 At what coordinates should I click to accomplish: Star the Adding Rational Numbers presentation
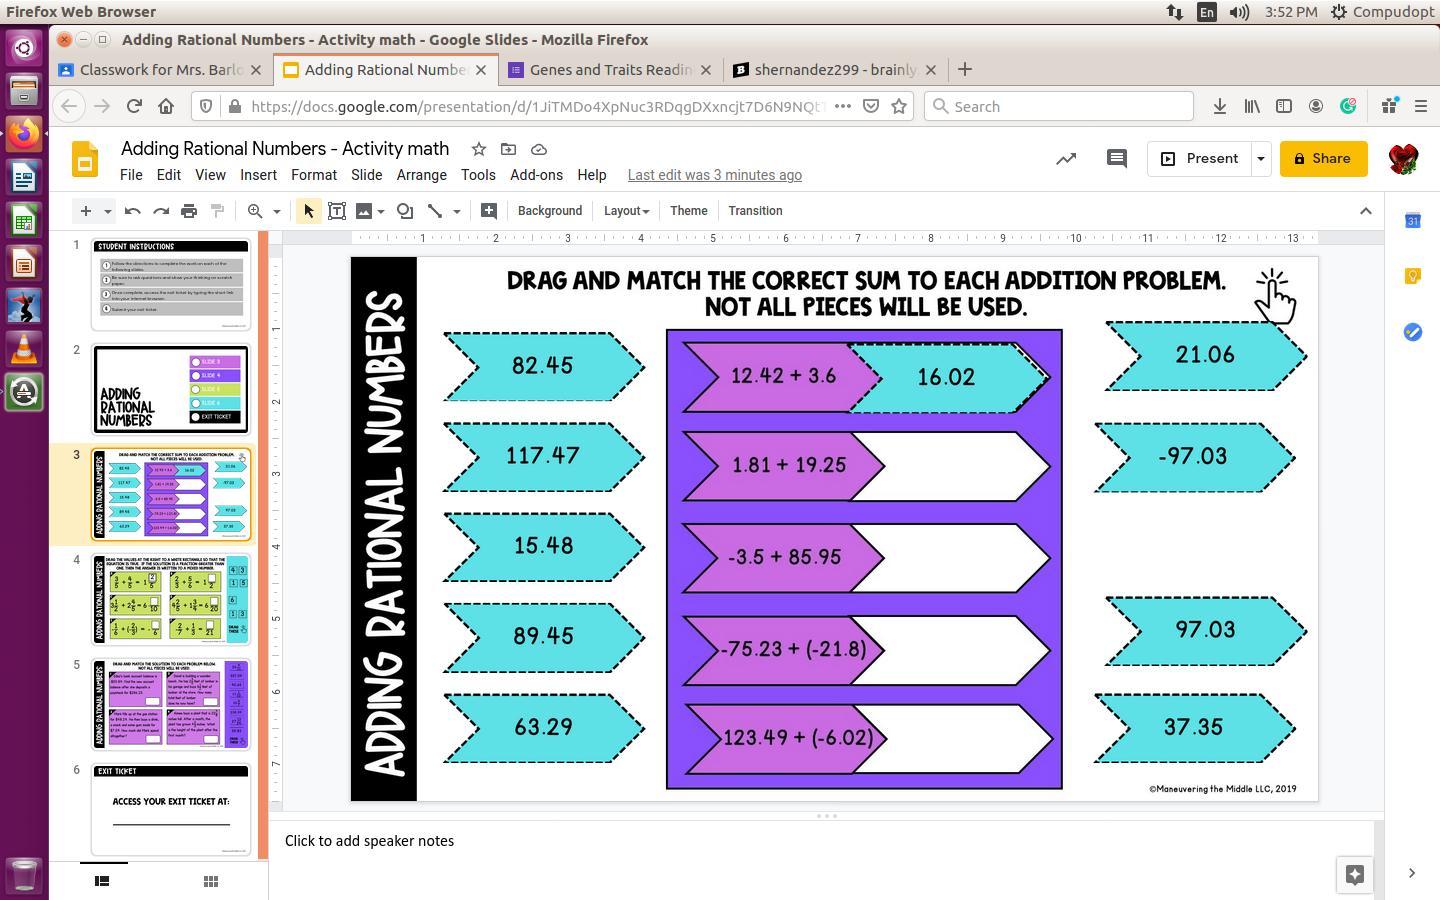click(x=479, y=149)
